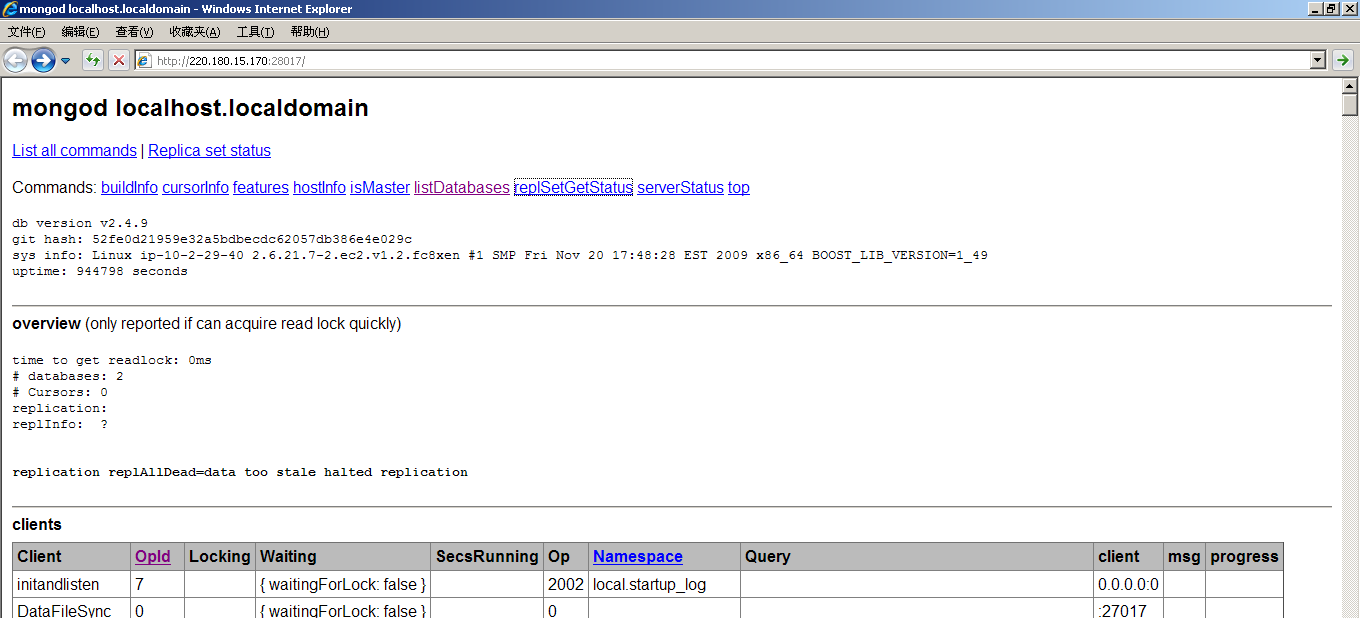Click the green Go arrow button

1343,61
